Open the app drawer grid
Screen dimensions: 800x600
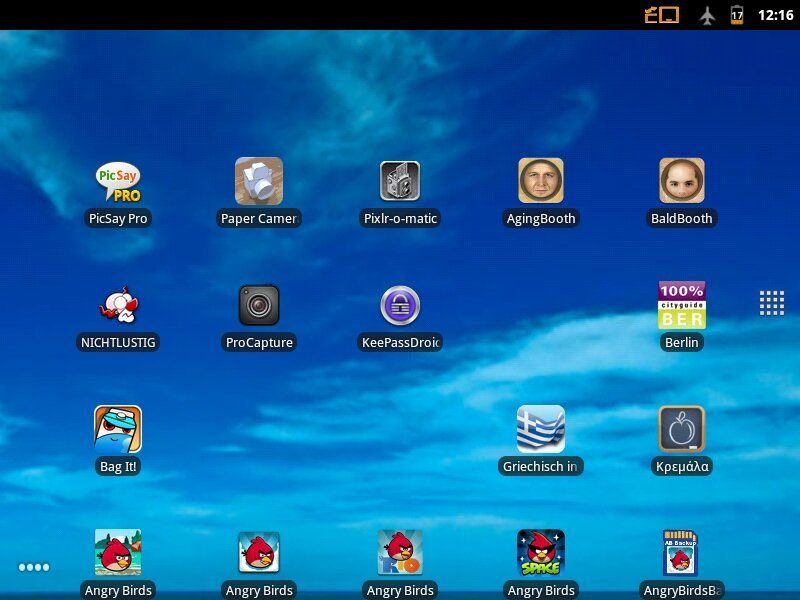pos(772,303)
